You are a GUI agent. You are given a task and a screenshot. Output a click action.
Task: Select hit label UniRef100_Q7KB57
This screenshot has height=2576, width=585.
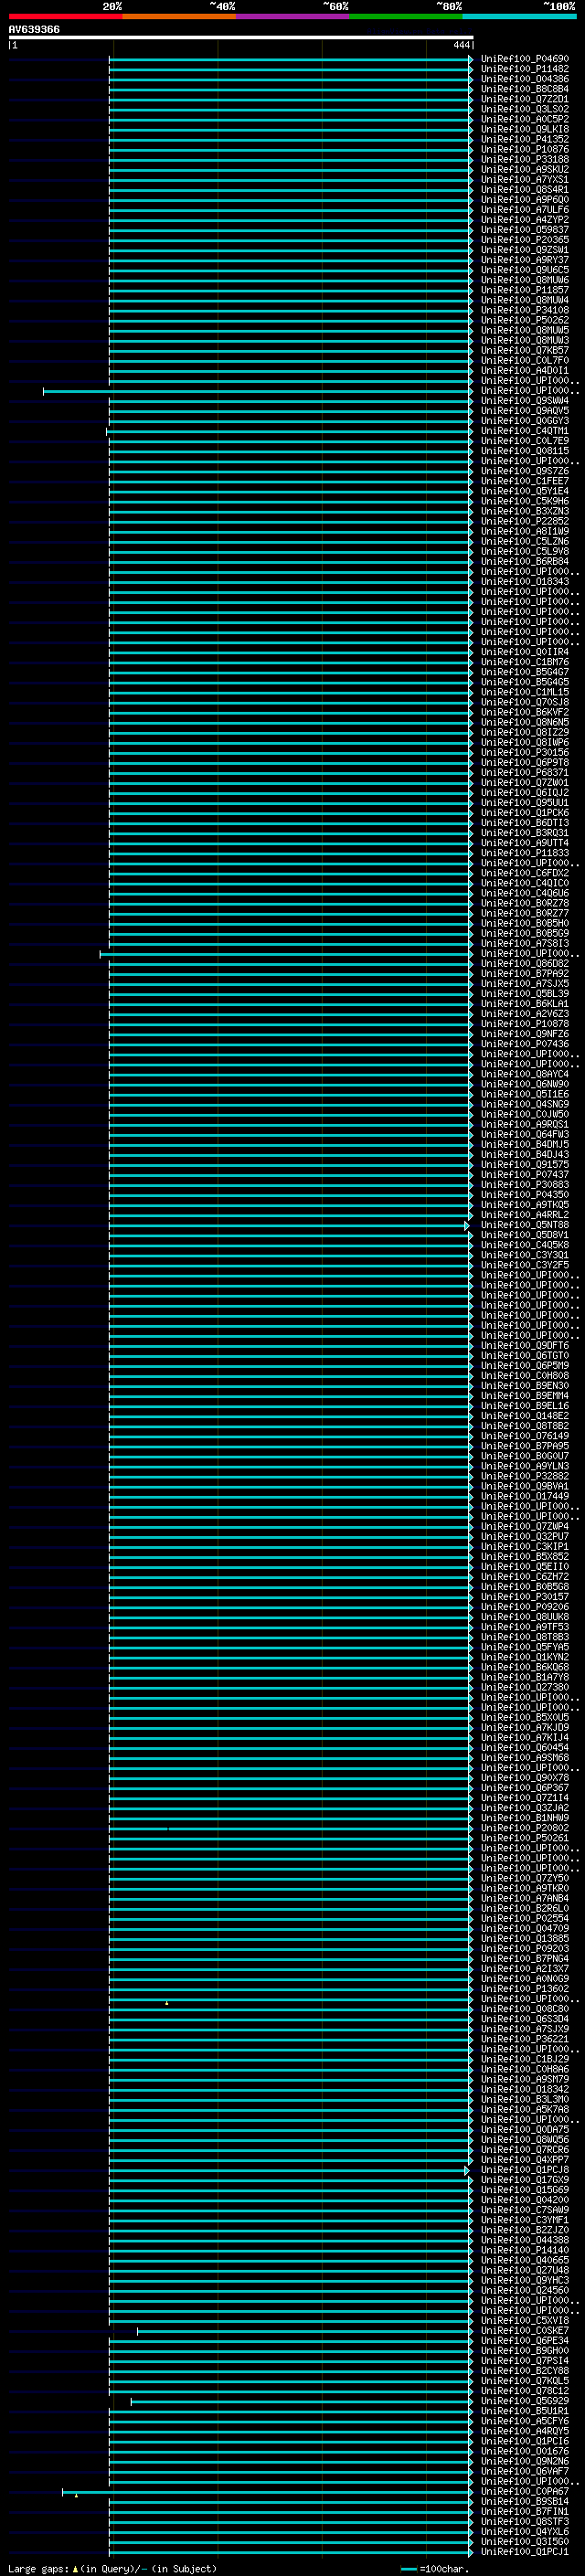tap(524, 350)
